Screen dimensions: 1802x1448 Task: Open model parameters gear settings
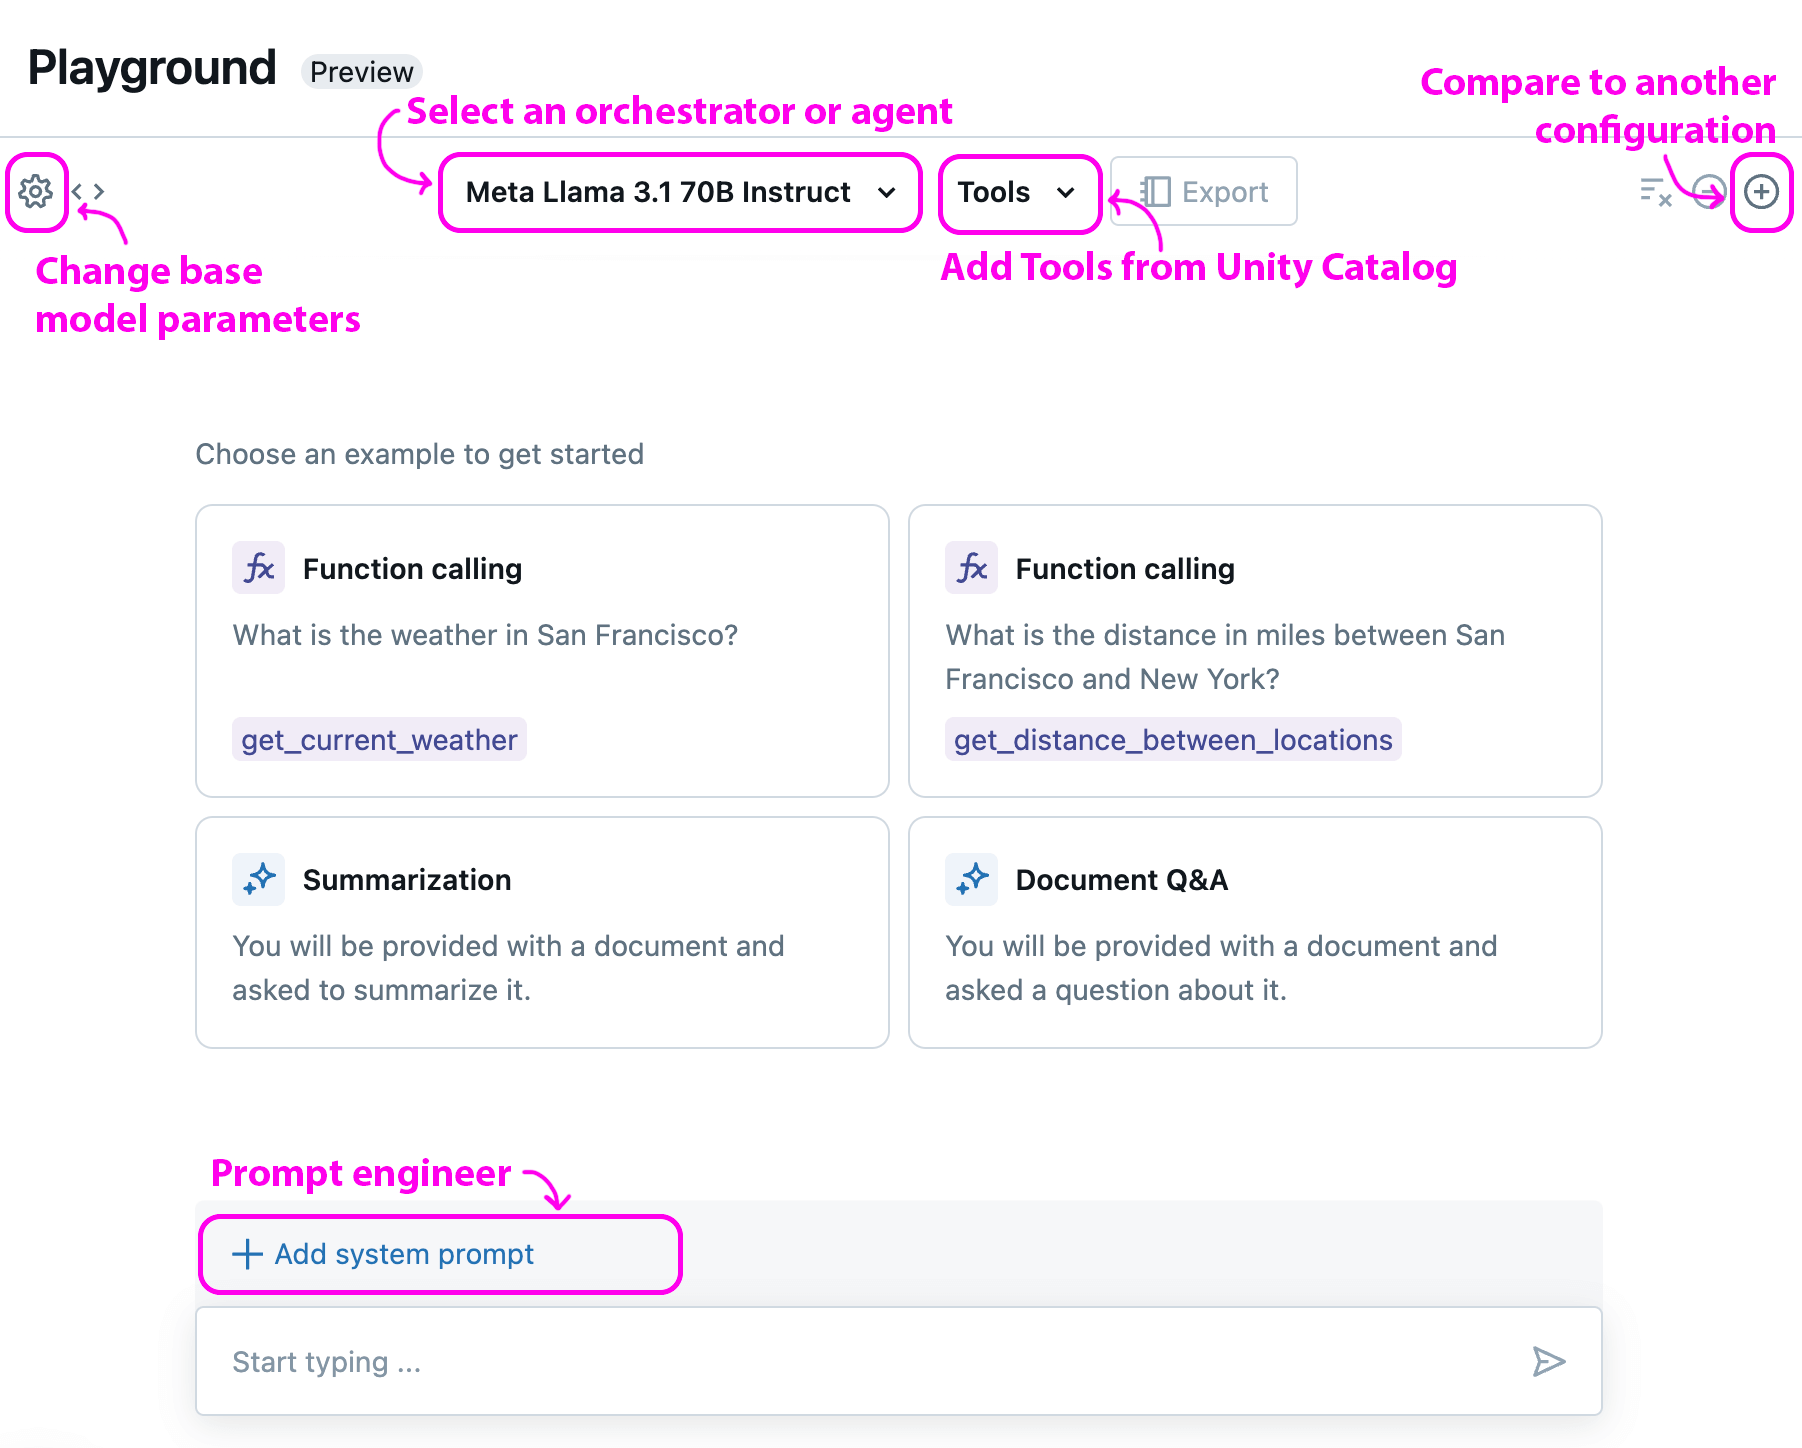tap(36, 191)
